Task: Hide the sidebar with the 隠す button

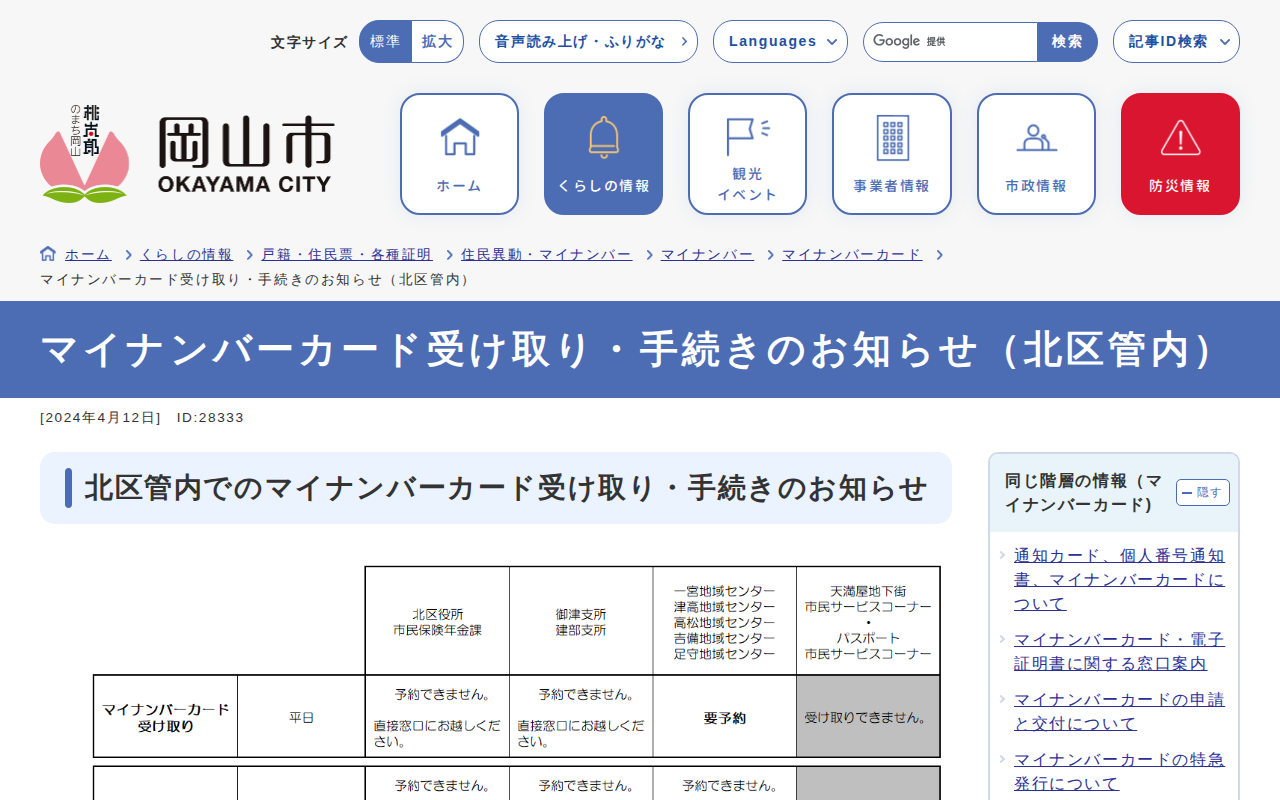Action: pos(1202,492)
